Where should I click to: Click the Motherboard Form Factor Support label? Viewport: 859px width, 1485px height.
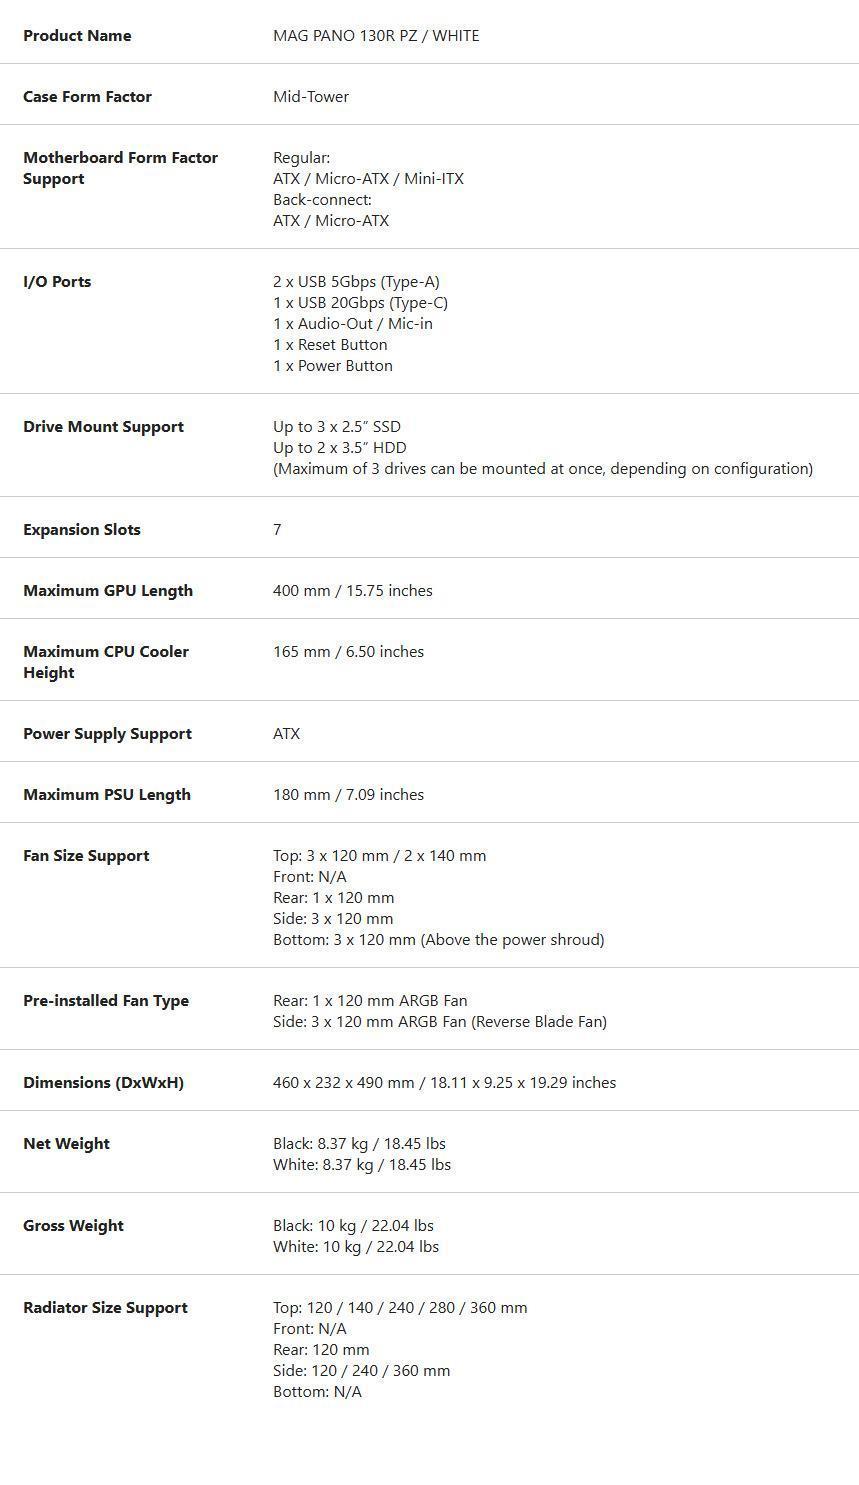coord(120,168)
